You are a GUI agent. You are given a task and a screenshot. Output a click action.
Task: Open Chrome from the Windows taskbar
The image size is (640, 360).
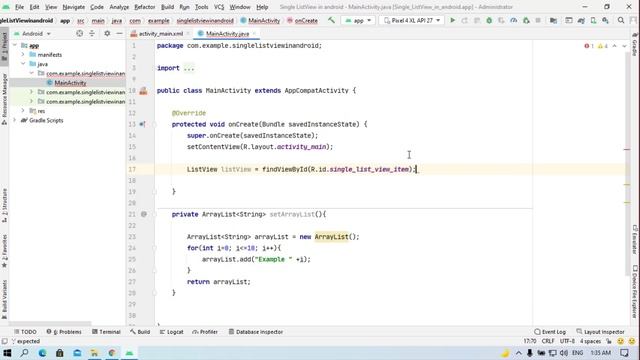tap(112, 353)
